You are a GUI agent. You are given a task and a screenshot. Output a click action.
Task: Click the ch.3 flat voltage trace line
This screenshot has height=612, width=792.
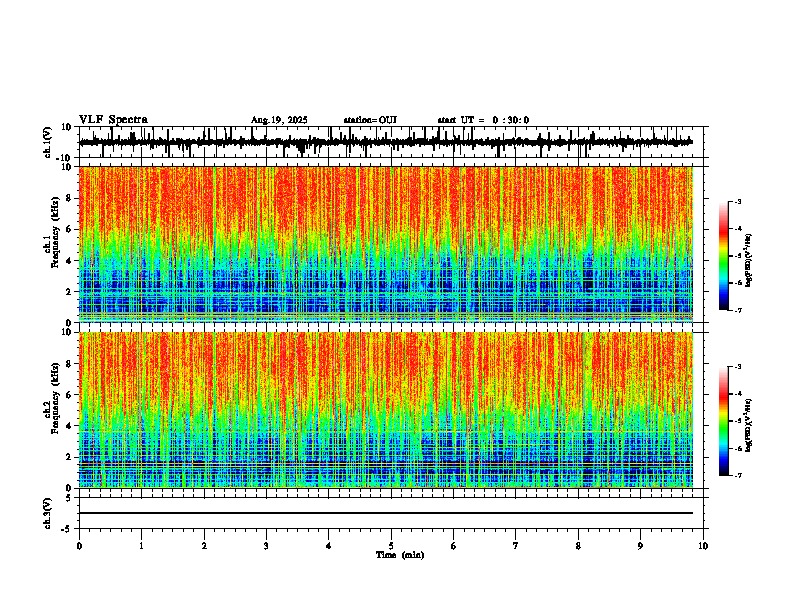385,513
